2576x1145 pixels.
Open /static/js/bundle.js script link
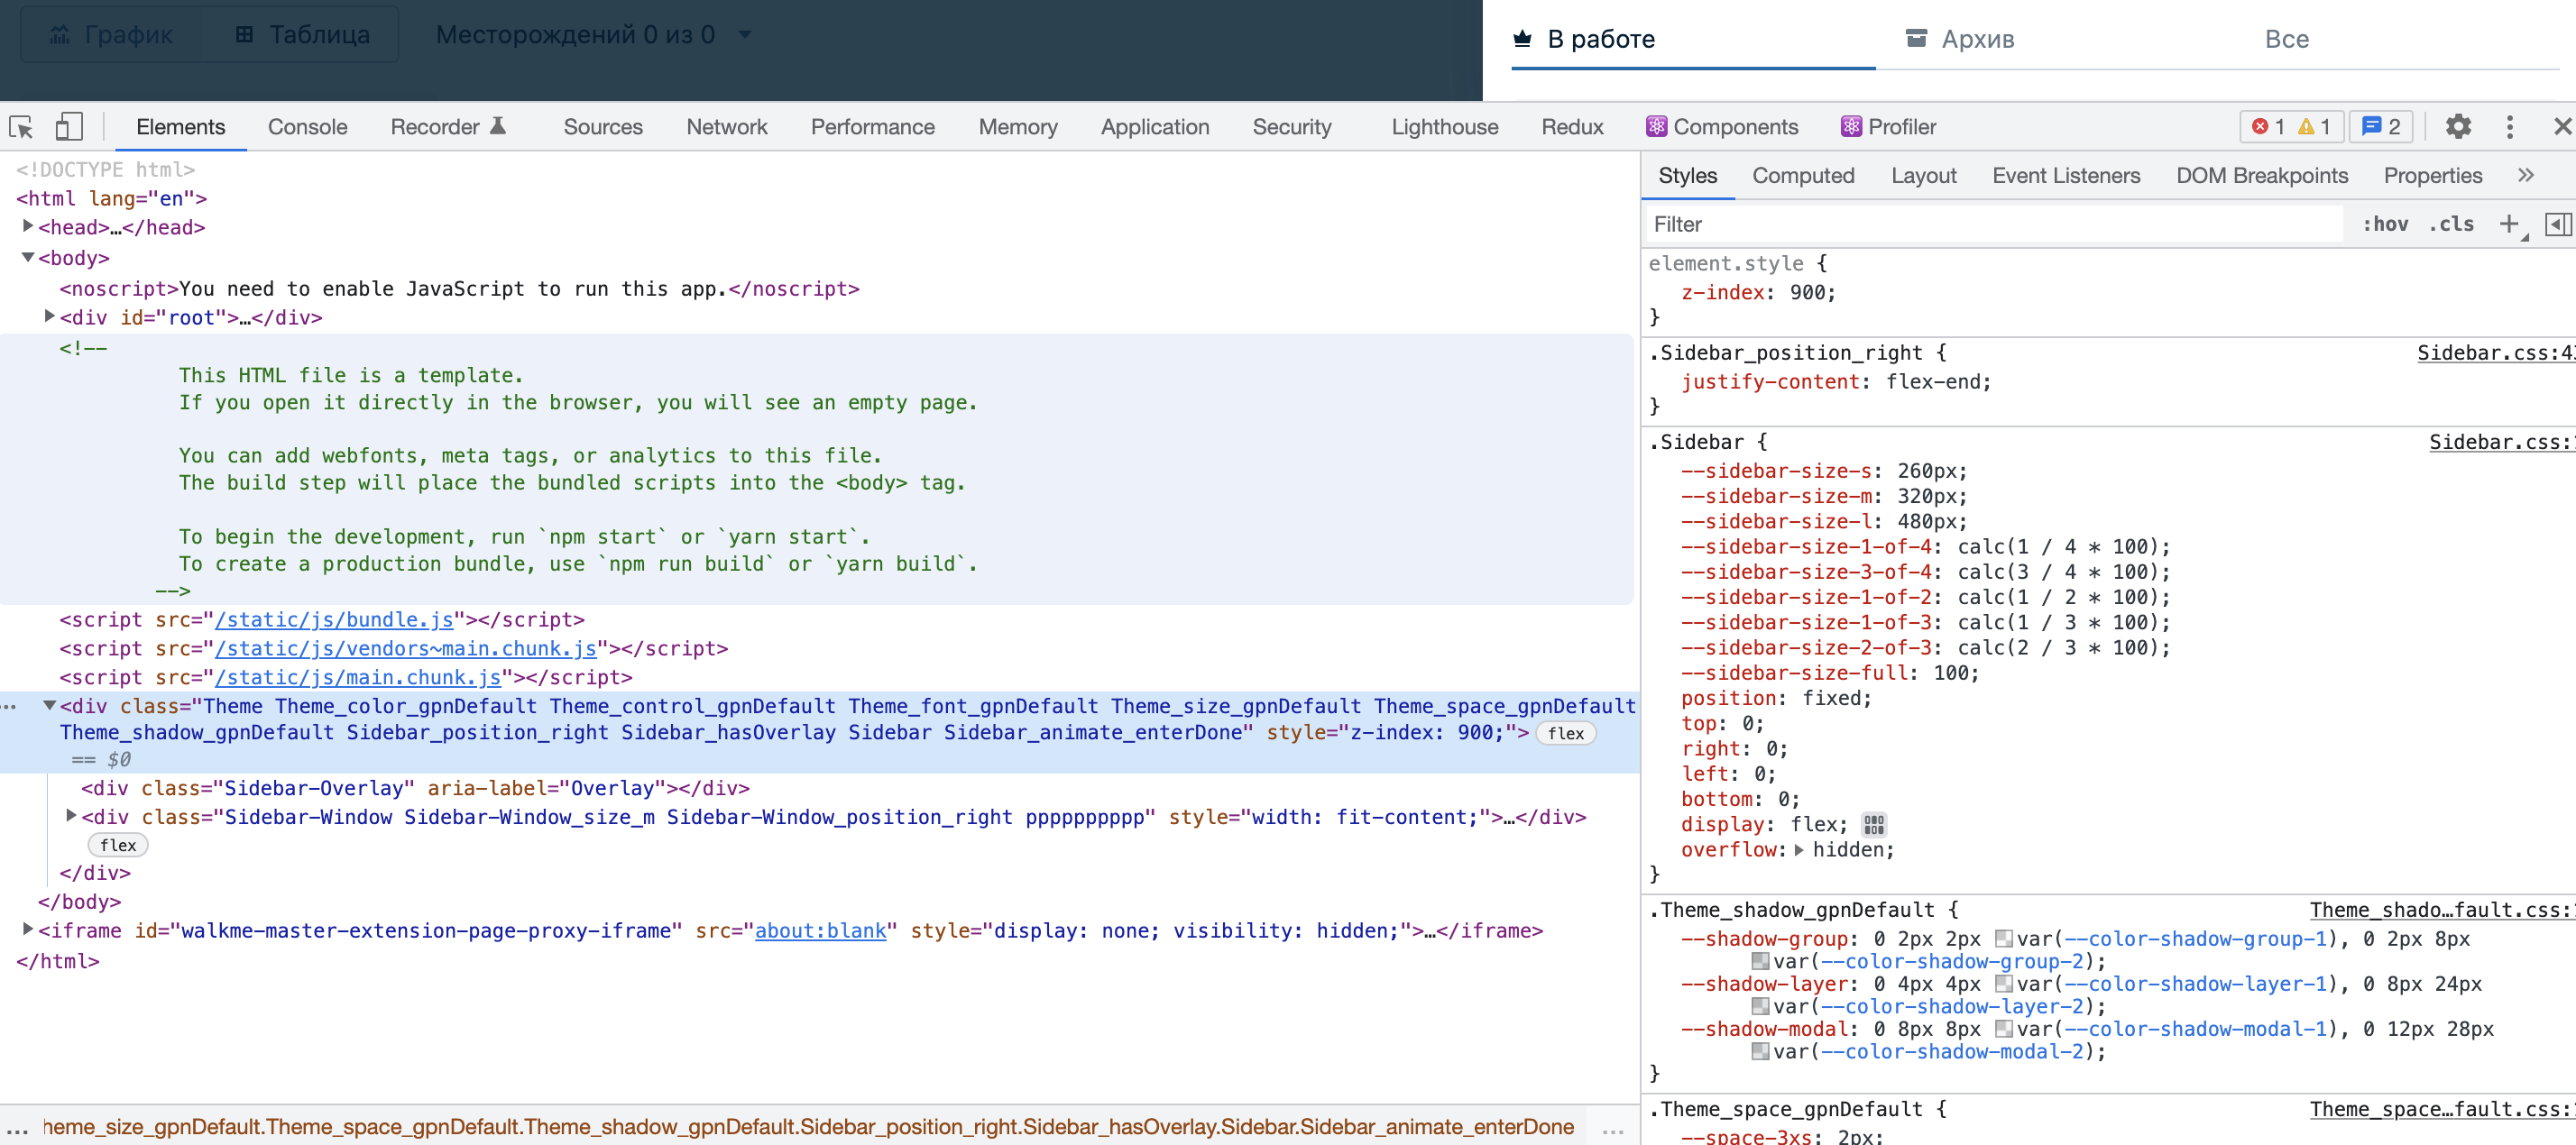tap(334, 620)
